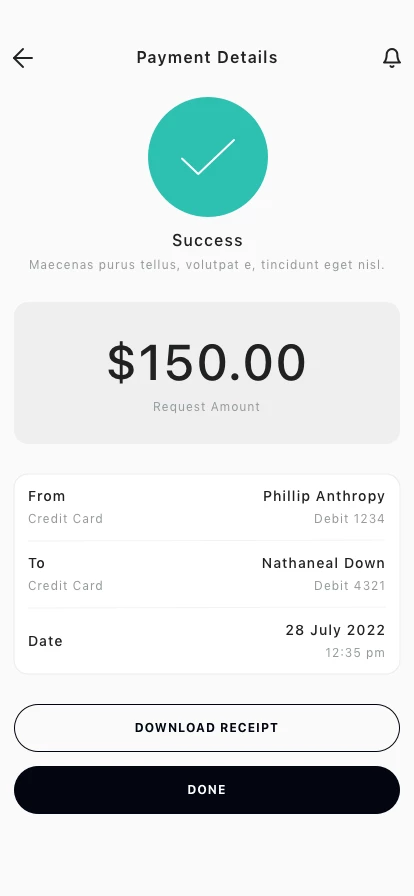The image size is (414, 896).
Task: Open notifications with the bell icon
Action: click(392, 58)
